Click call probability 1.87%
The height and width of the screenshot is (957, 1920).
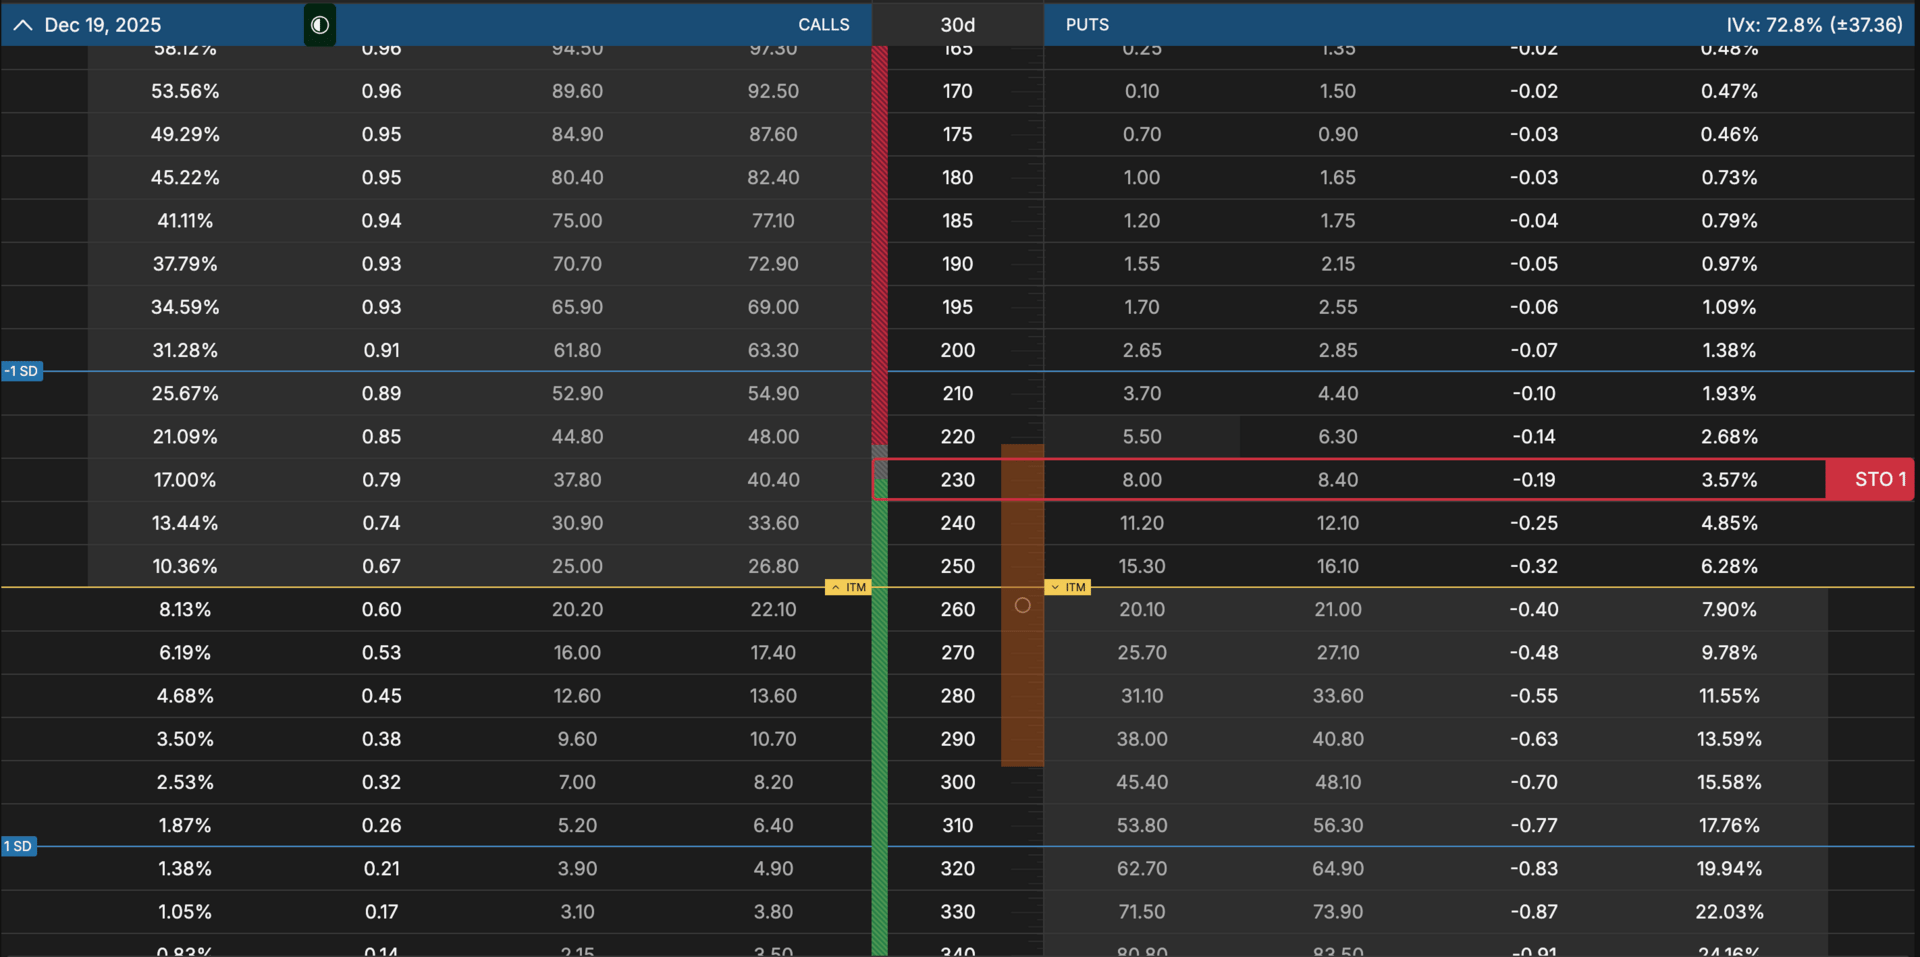tap(185, 825)
